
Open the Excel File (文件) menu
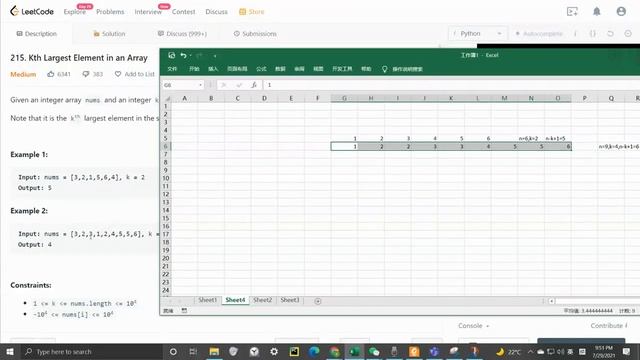coord(172,69)
